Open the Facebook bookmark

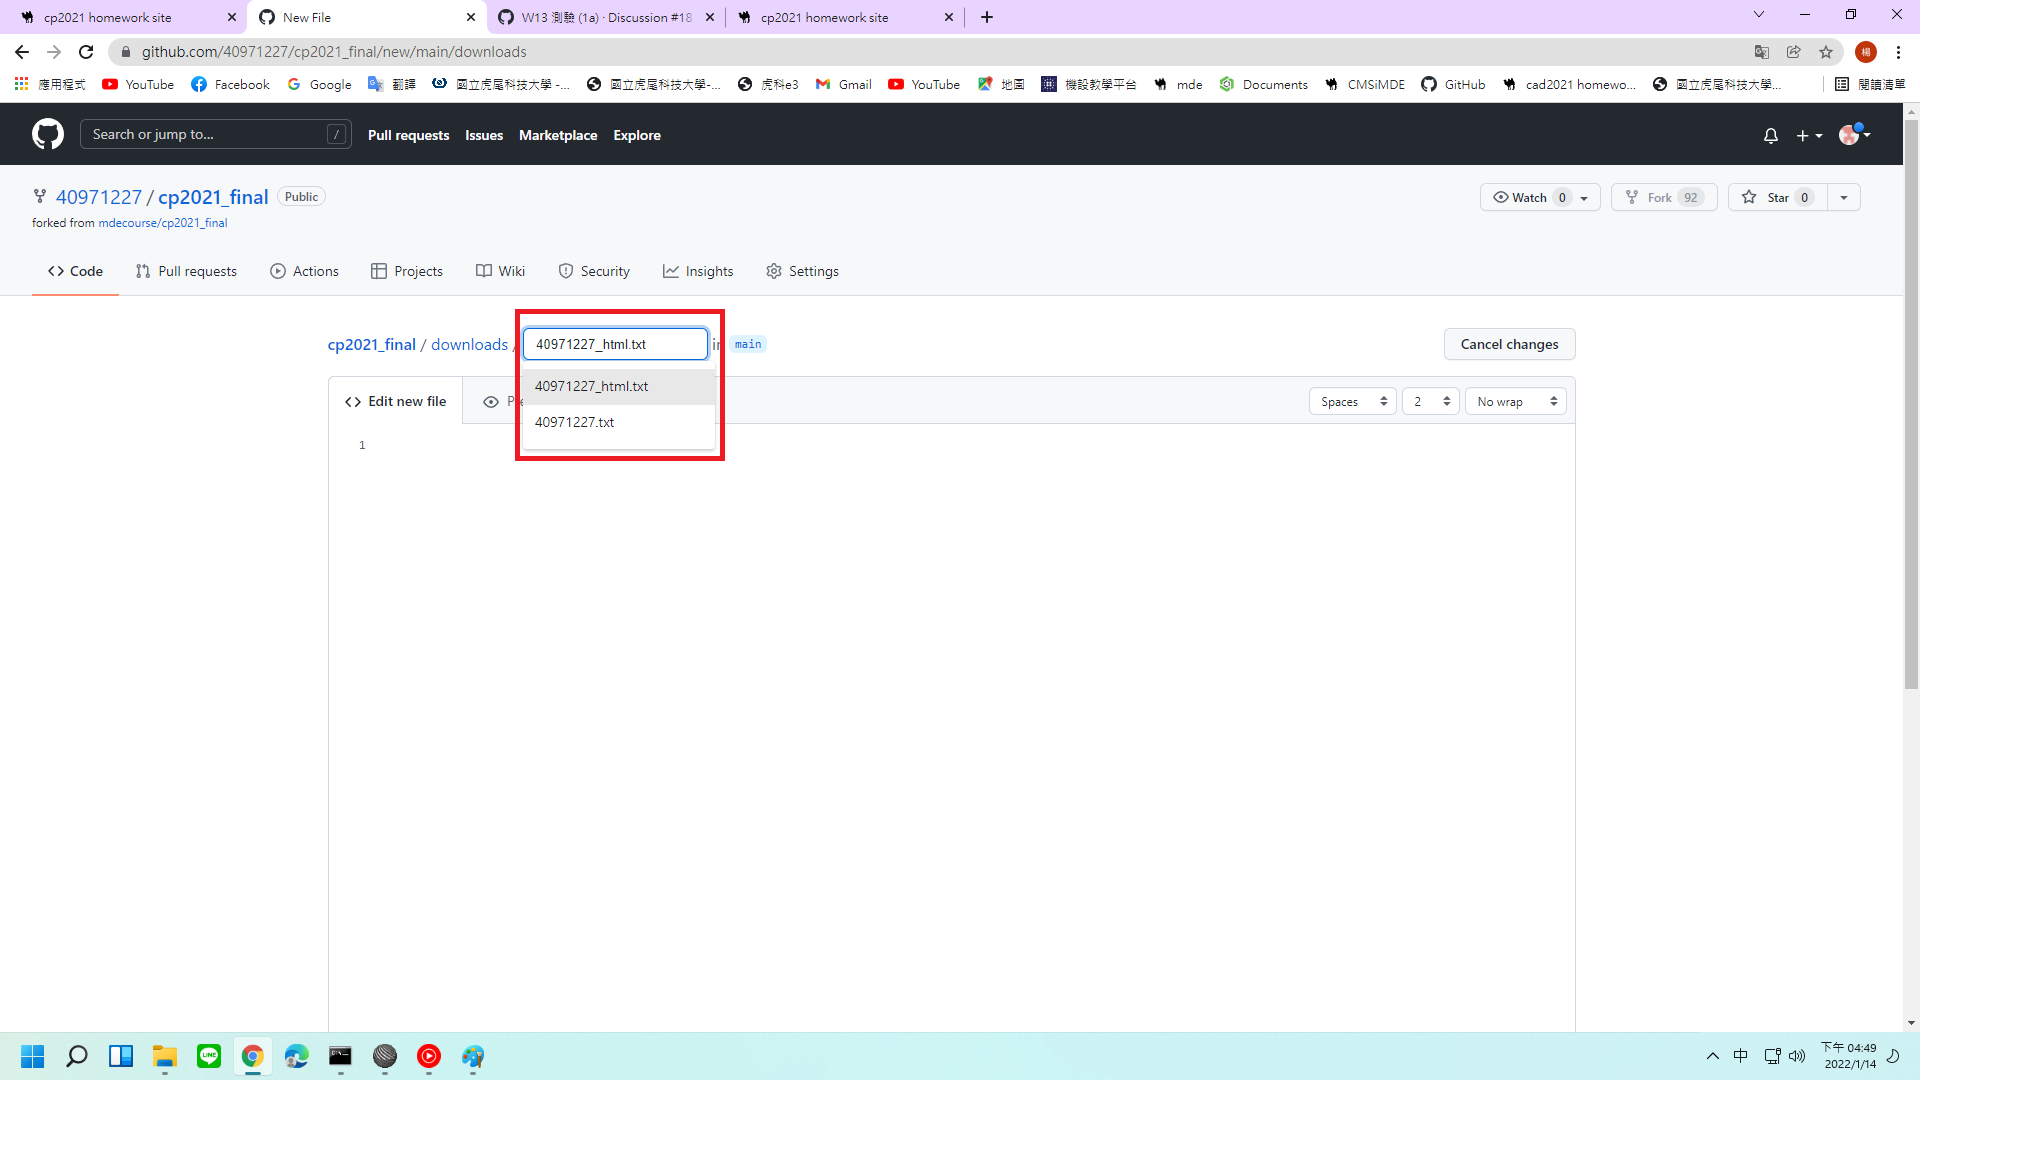click(x=230, y=84)
